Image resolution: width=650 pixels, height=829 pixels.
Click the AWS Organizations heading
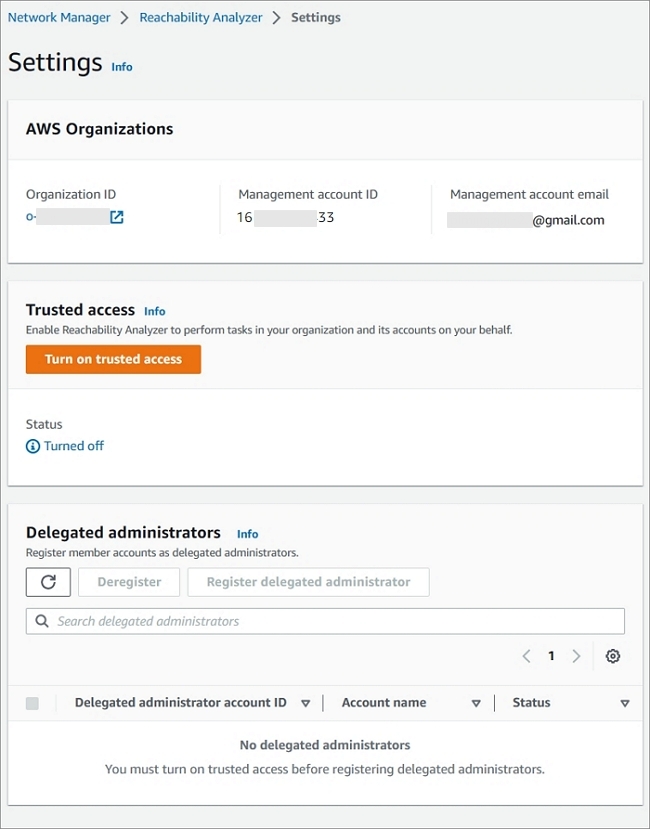[x=99, y=129]
